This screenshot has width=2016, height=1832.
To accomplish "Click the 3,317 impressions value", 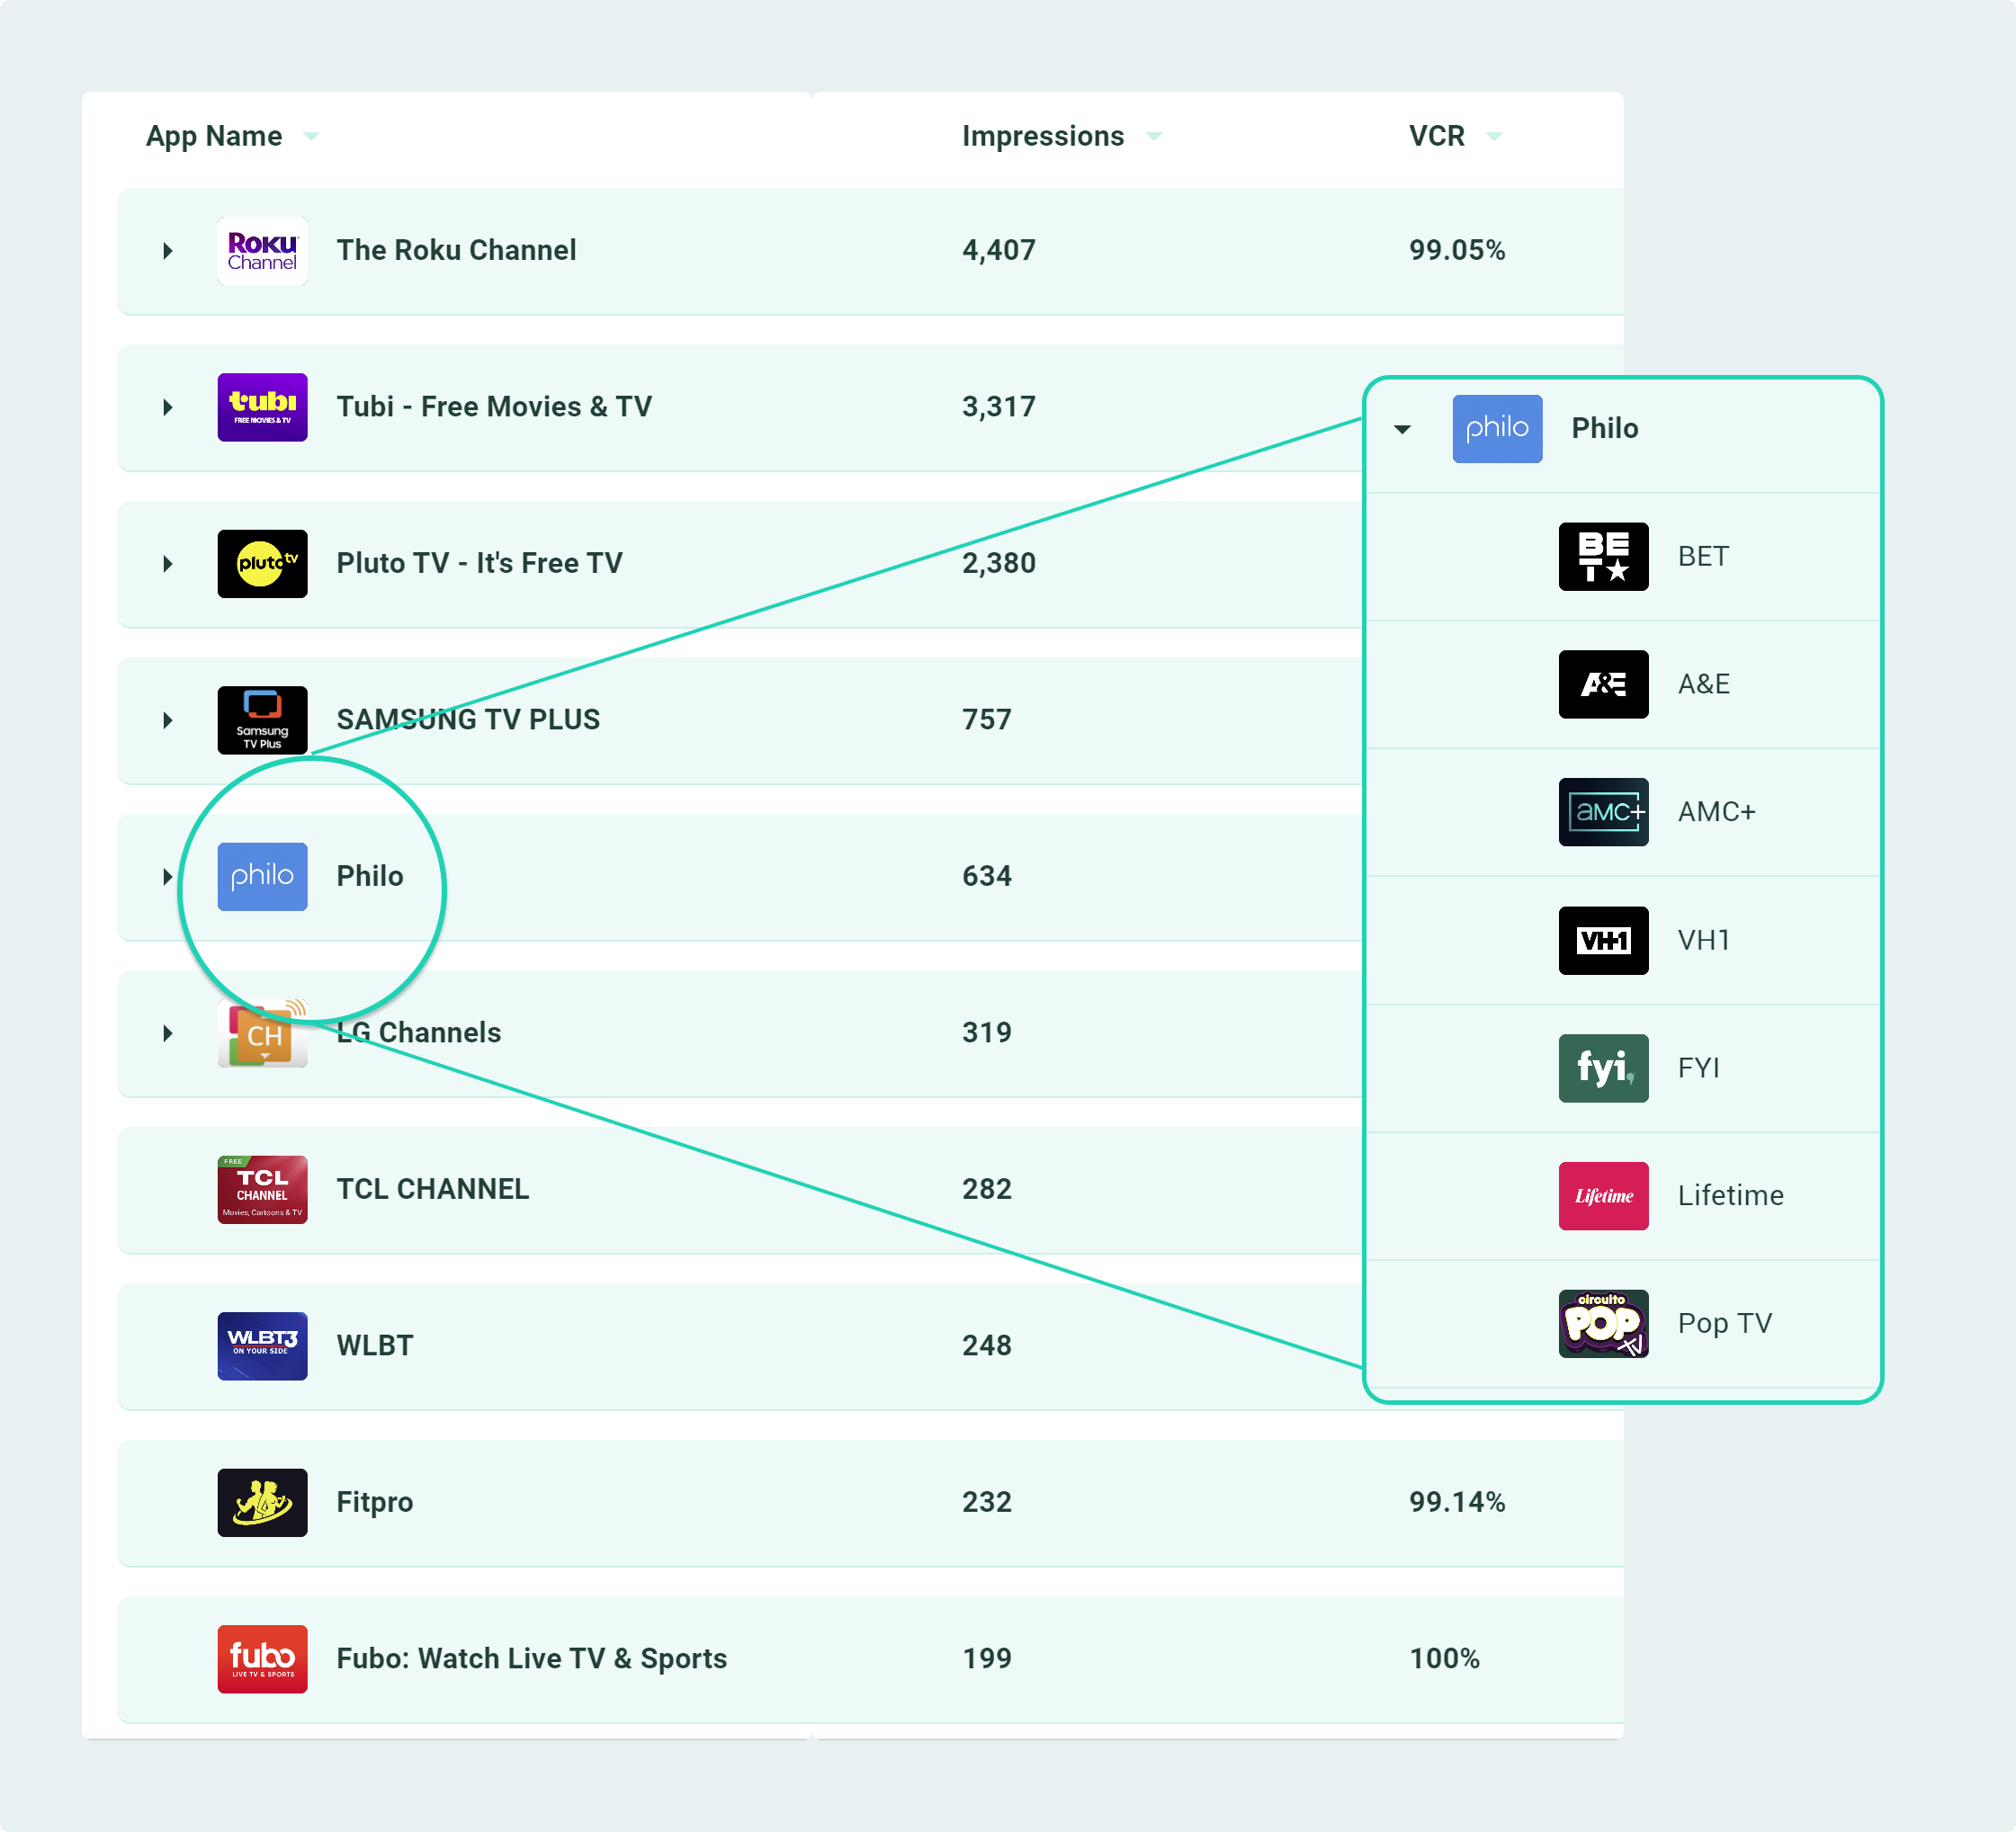I will [x=999, y=407].
